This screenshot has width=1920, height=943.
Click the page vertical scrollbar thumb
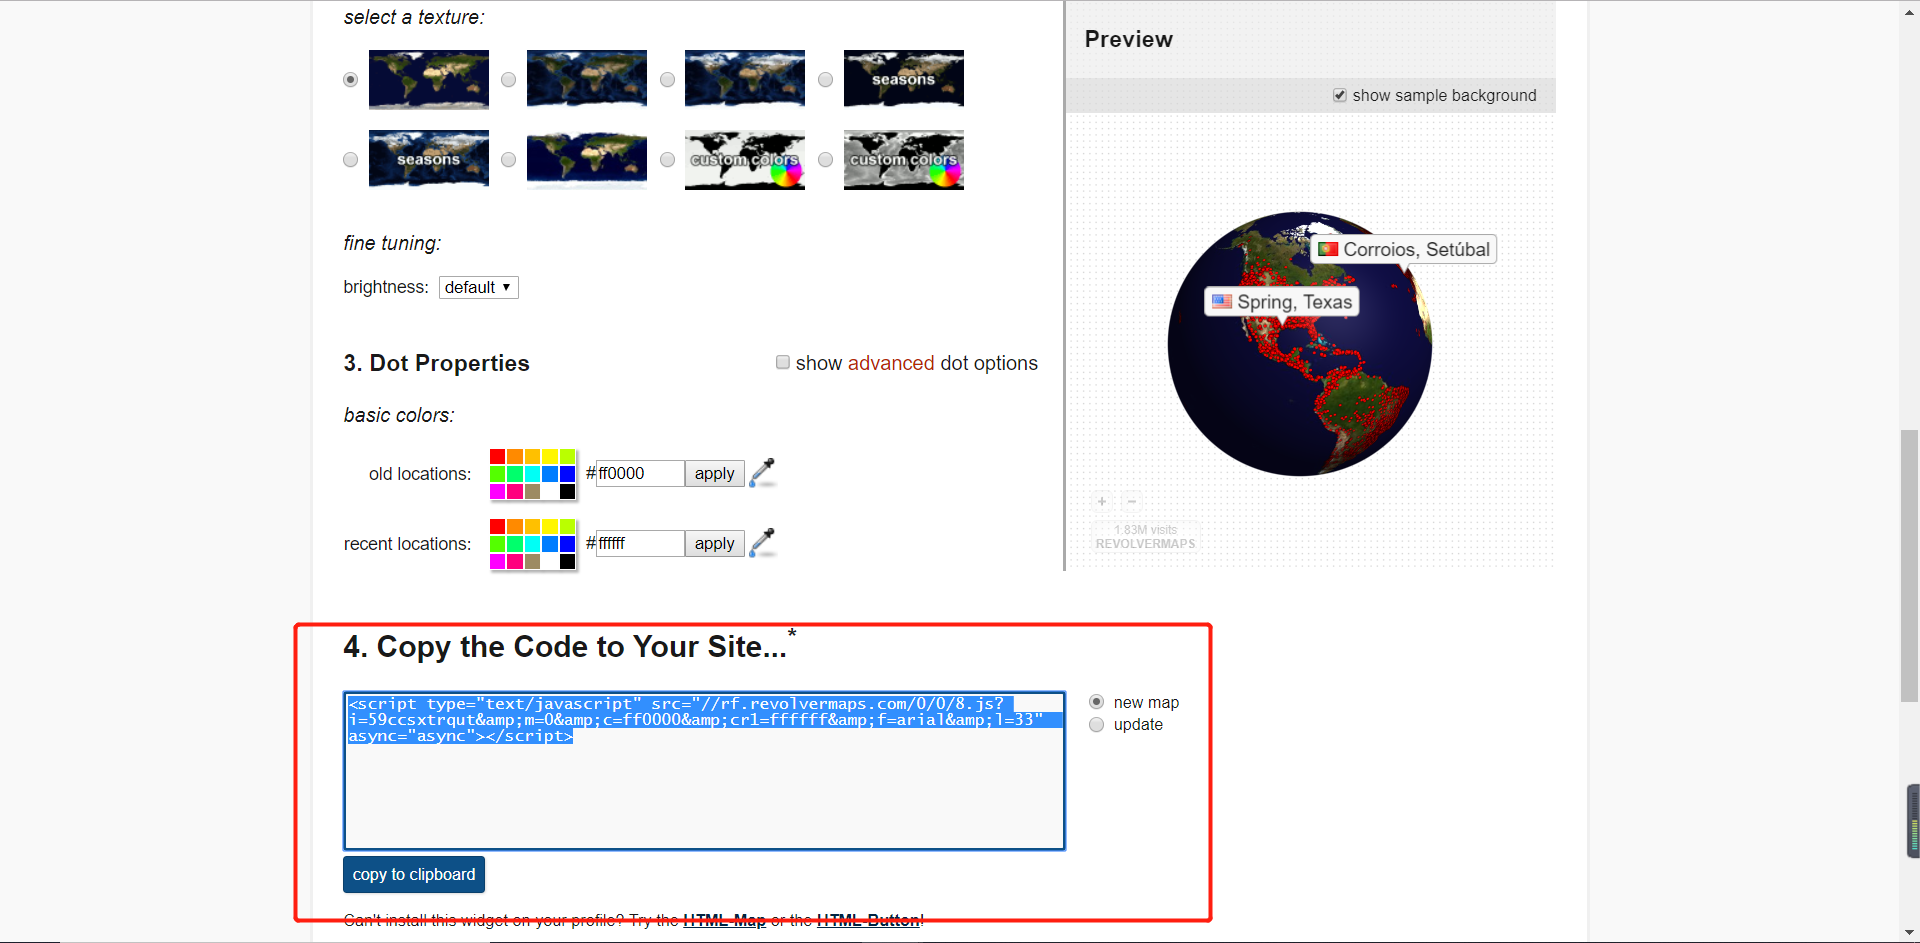(x=1910, y=565)
